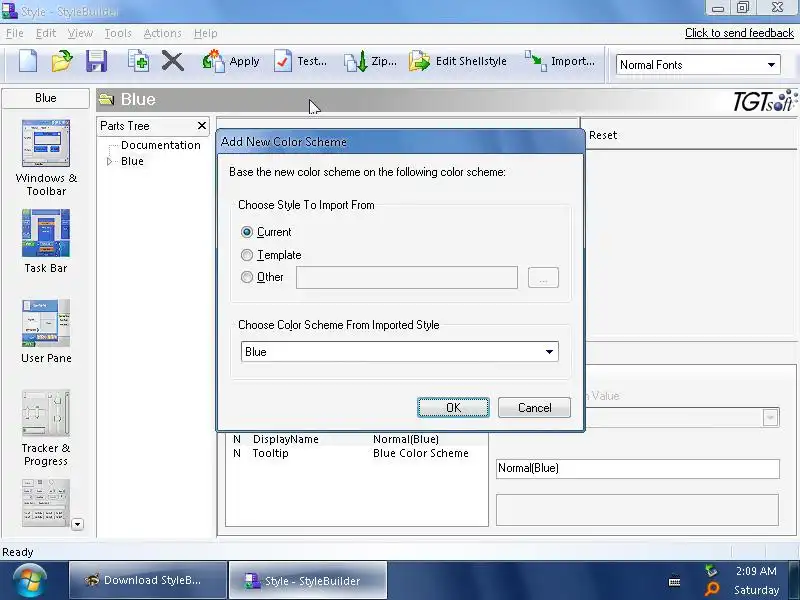Viewport: 800px width, 600px height.
Task: Click the Other style path field
Action: tap(407, 278)
